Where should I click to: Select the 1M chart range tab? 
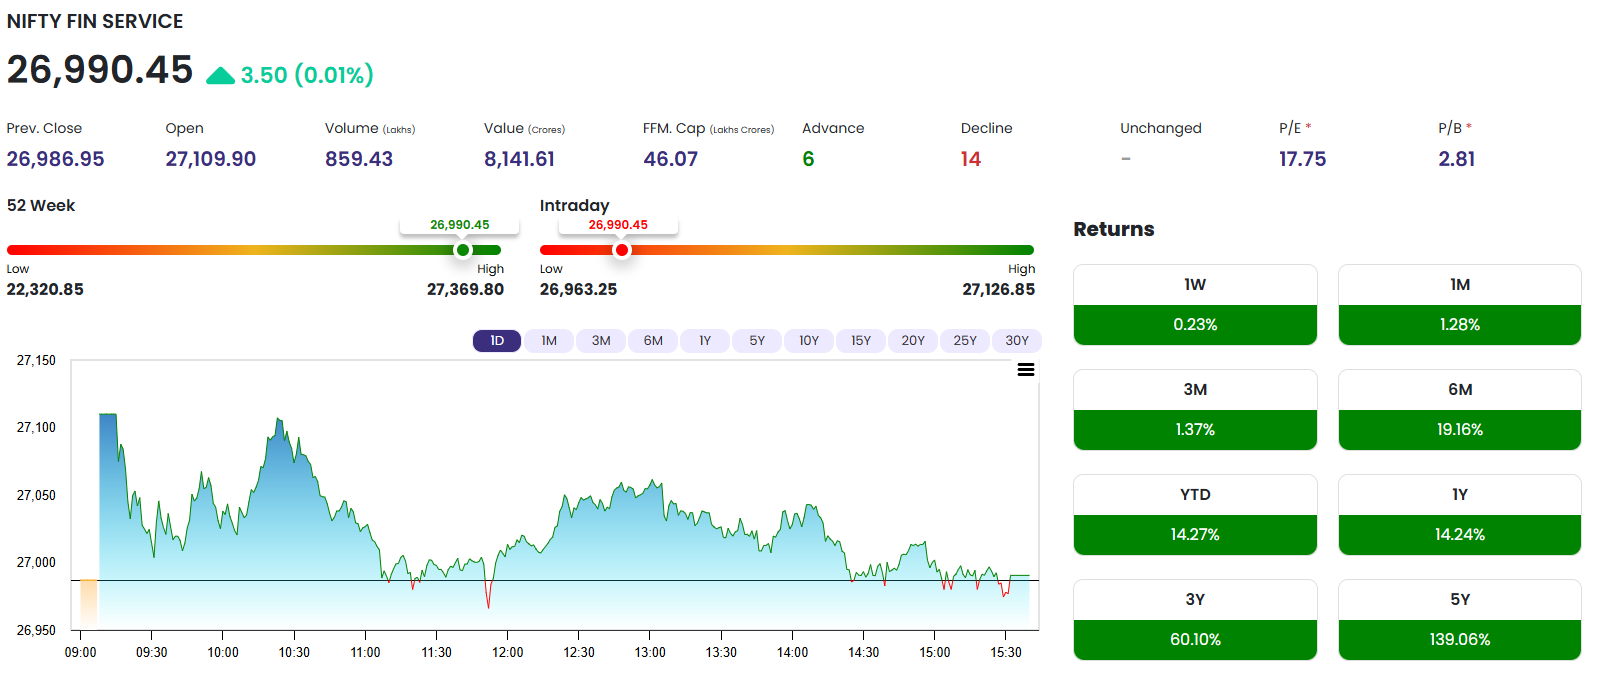click(x=549, y=341)
